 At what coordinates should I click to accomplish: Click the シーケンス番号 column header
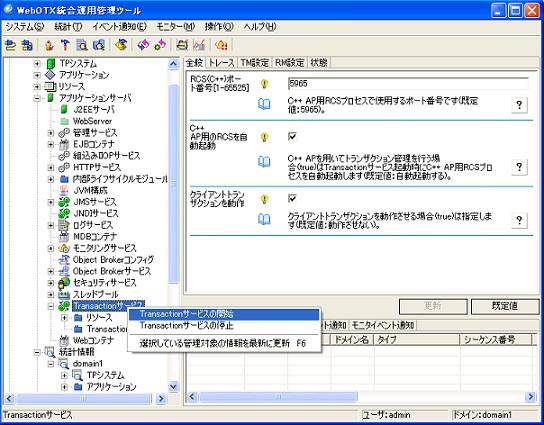click(496, 340)
